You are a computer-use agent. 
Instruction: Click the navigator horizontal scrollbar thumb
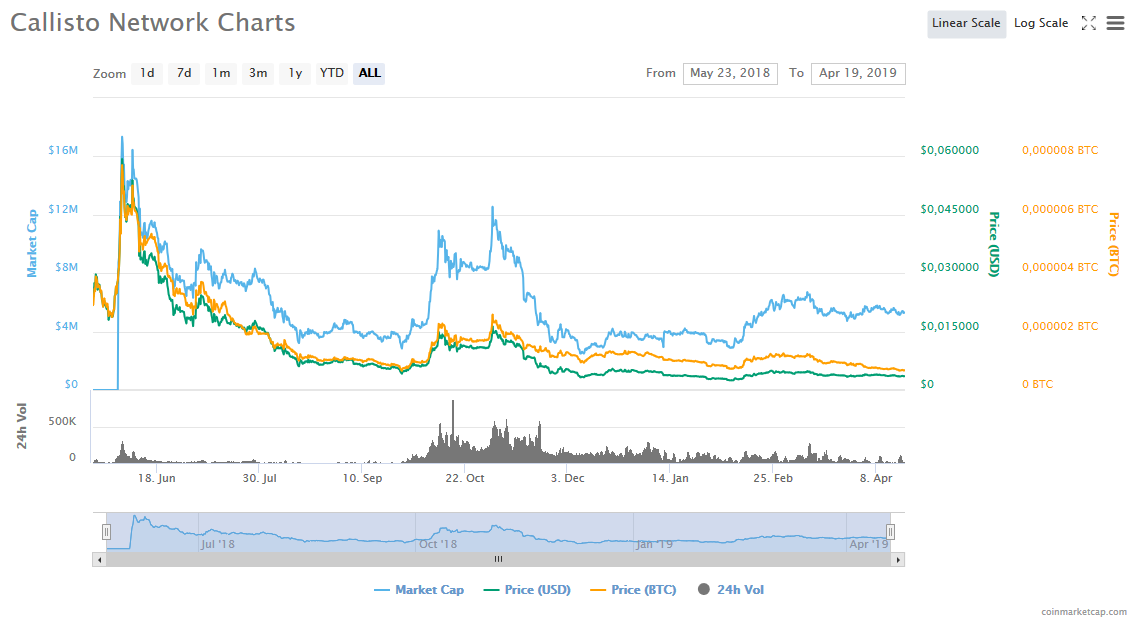click(498, 560)
